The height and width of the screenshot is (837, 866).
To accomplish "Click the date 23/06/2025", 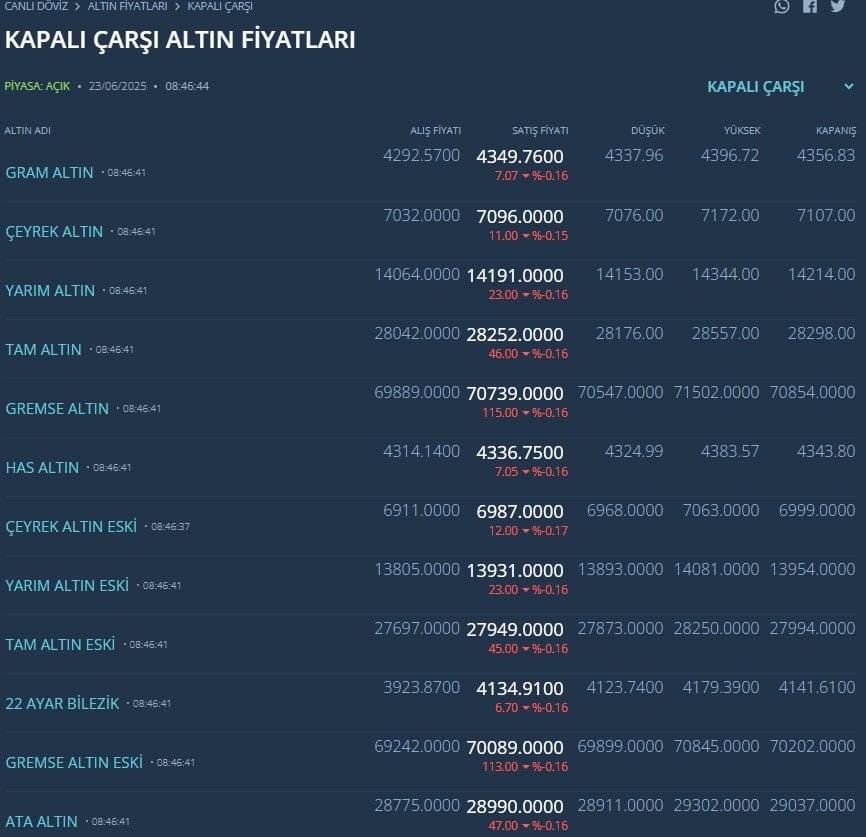I will tap(118, 87).
